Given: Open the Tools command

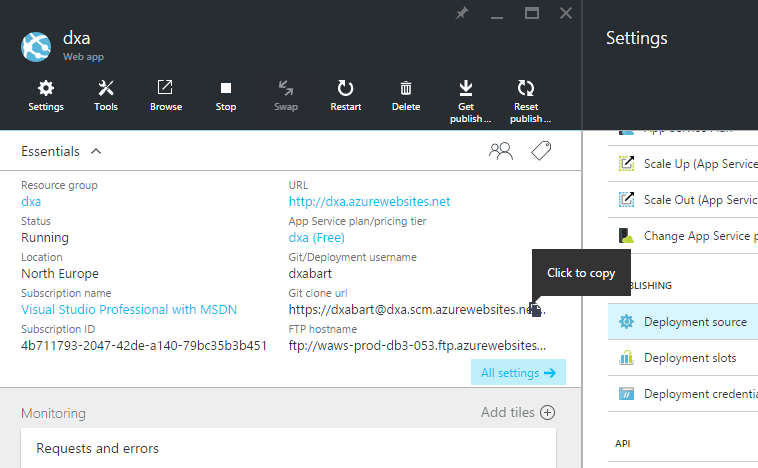Looking at the screenshot, I should pyautogui.click(x=106, y=96).
